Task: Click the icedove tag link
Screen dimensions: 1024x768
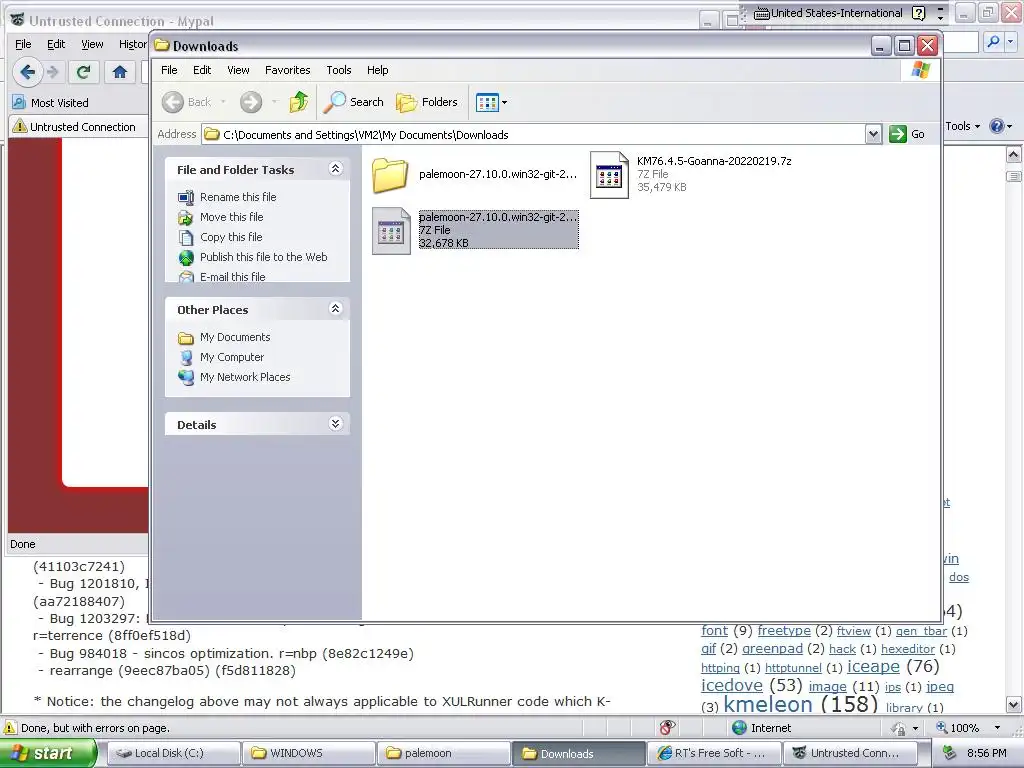Action: pos(731,685)
